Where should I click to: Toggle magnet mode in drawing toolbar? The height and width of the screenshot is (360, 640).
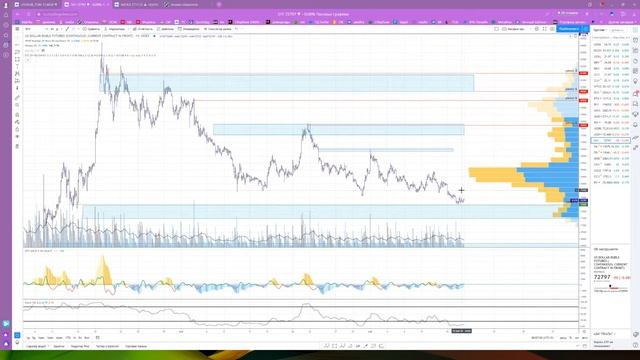tap(17, 115)
